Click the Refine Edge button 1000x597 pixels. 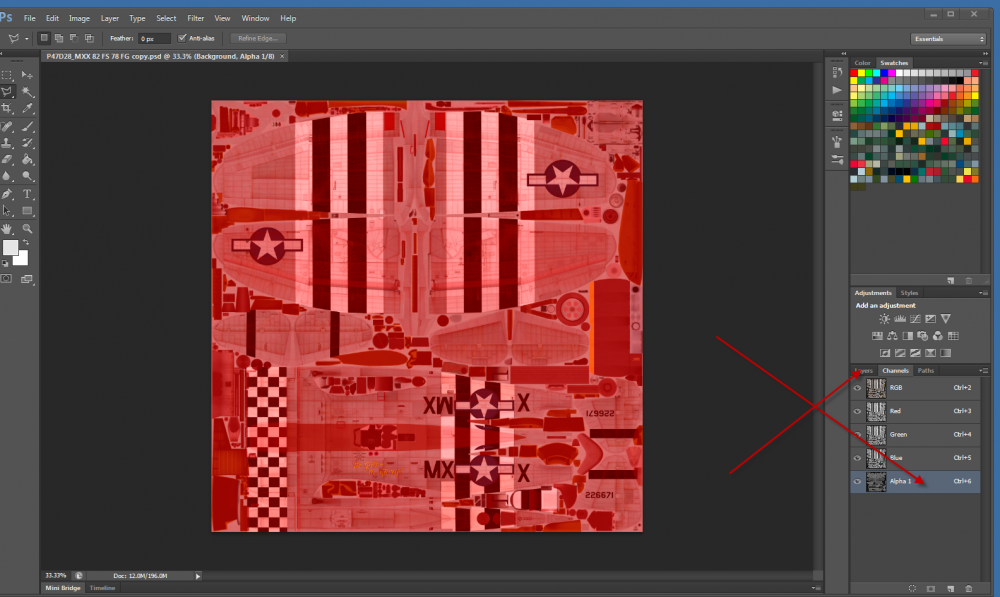[x=258, y=38]
